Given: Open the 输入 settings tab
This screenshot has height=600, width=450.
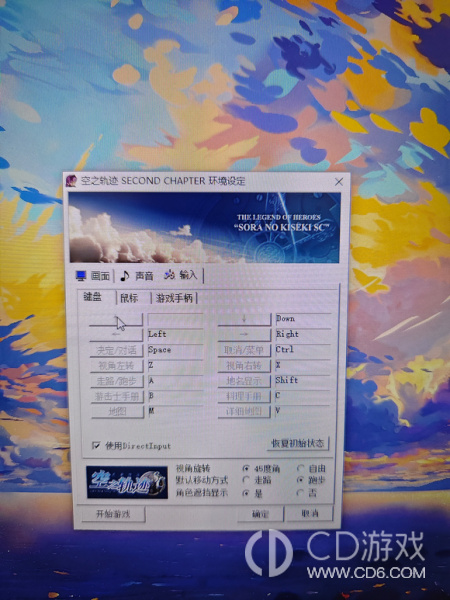Looking at the screenshot, I should (181, 275).
